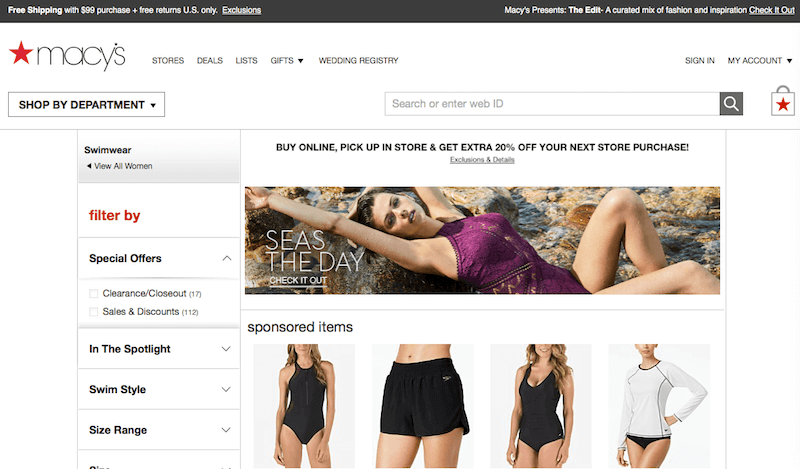This screenshot has height=469, width=800.
Task: Click View All Women link
Action: click(123, 166)
